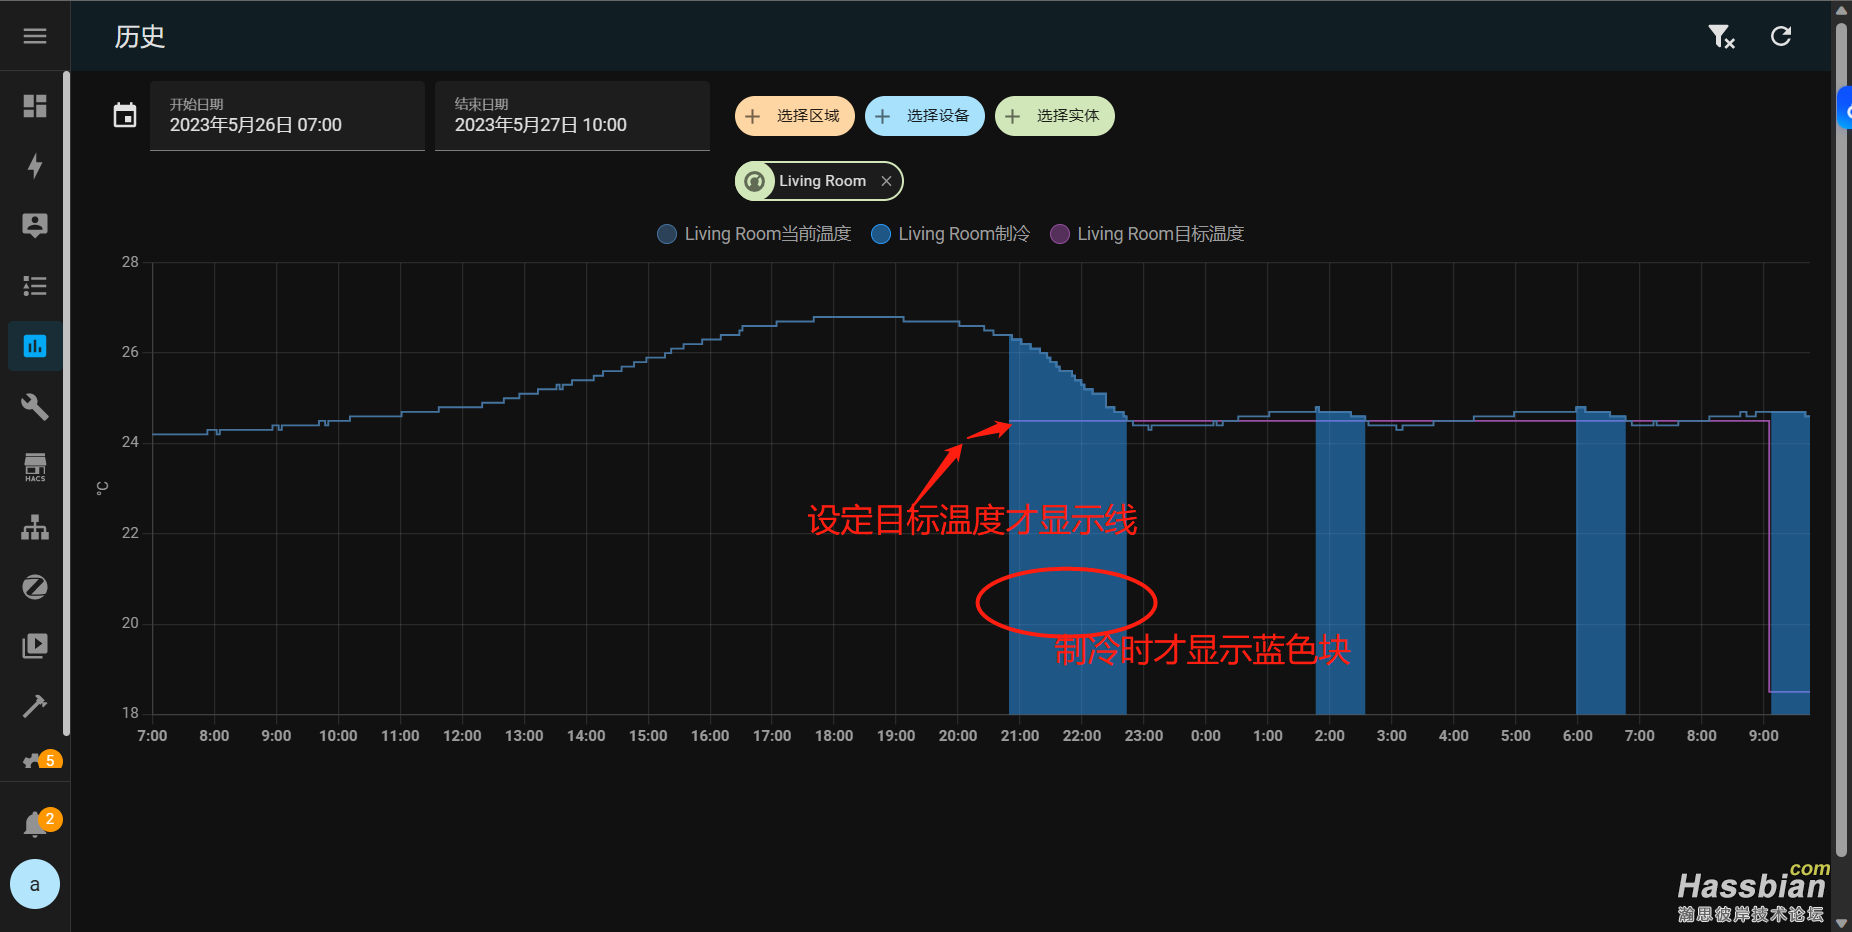Click the 选择实体 button
1852x932 pixels.
pyautogui.click(x=1055, y=116)
